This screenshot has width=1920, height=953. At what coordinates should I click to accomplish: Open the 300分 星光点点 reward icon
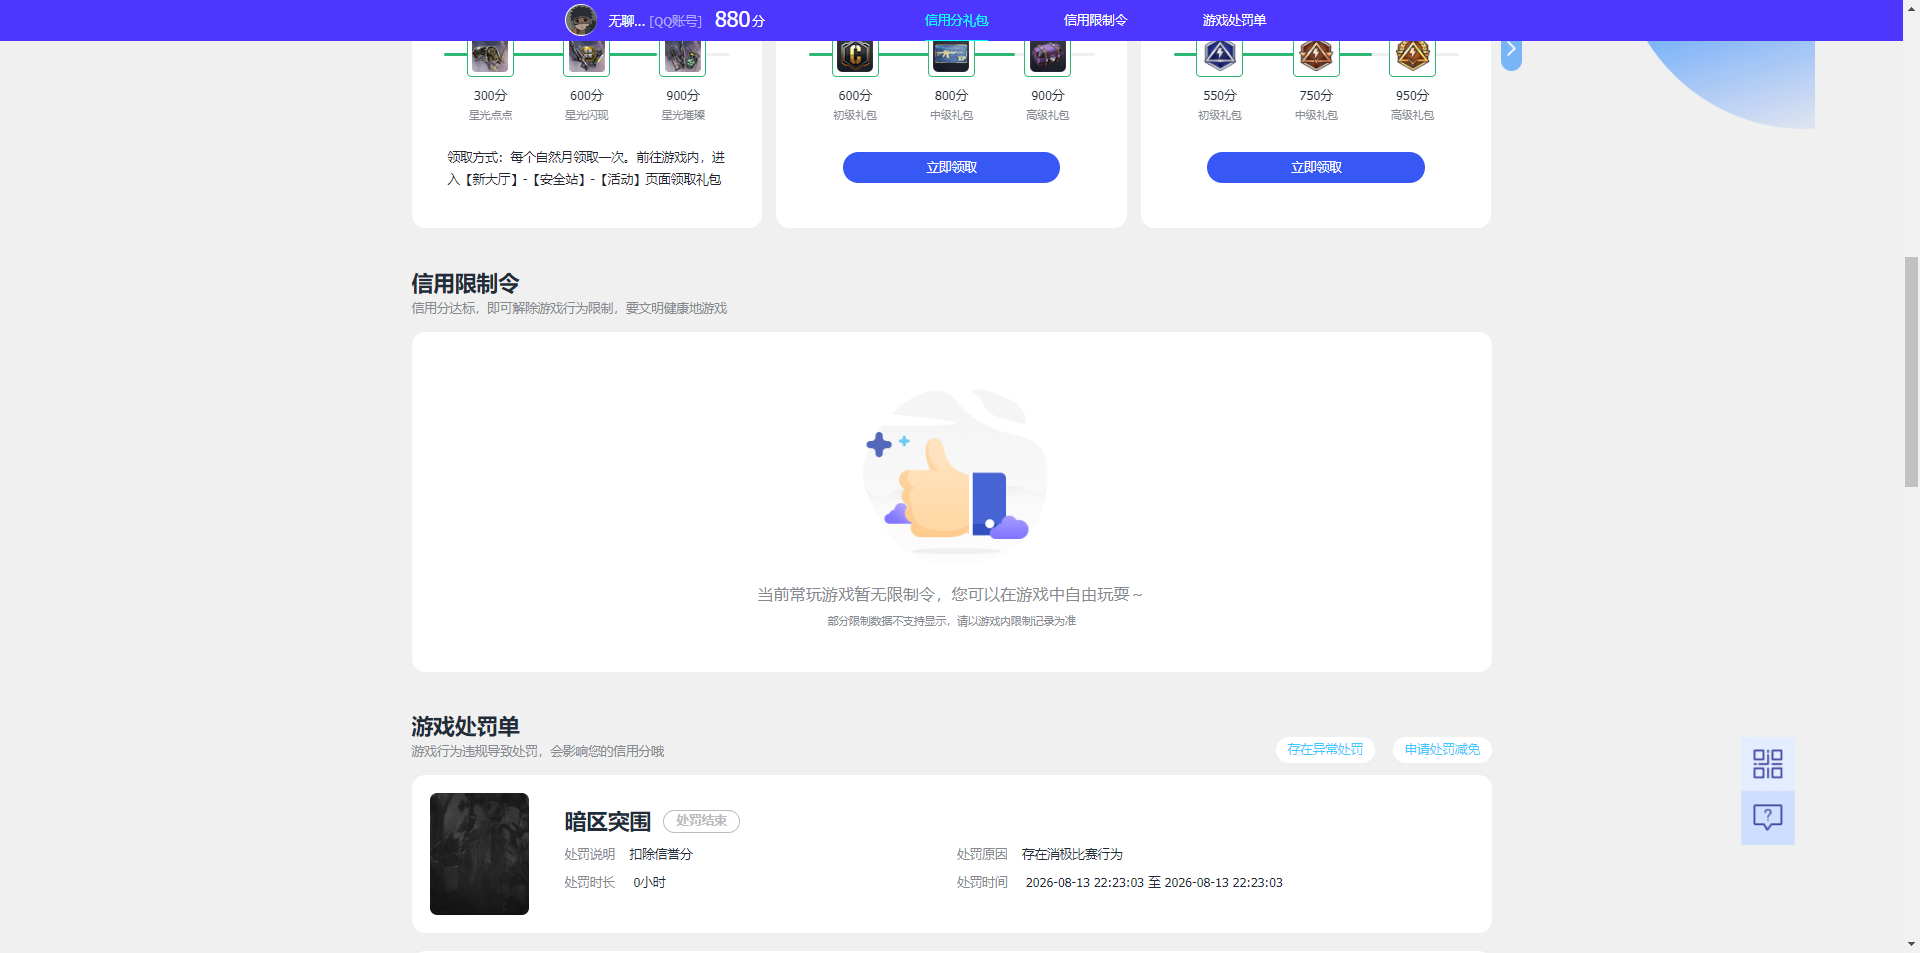[x=490, y=57]
